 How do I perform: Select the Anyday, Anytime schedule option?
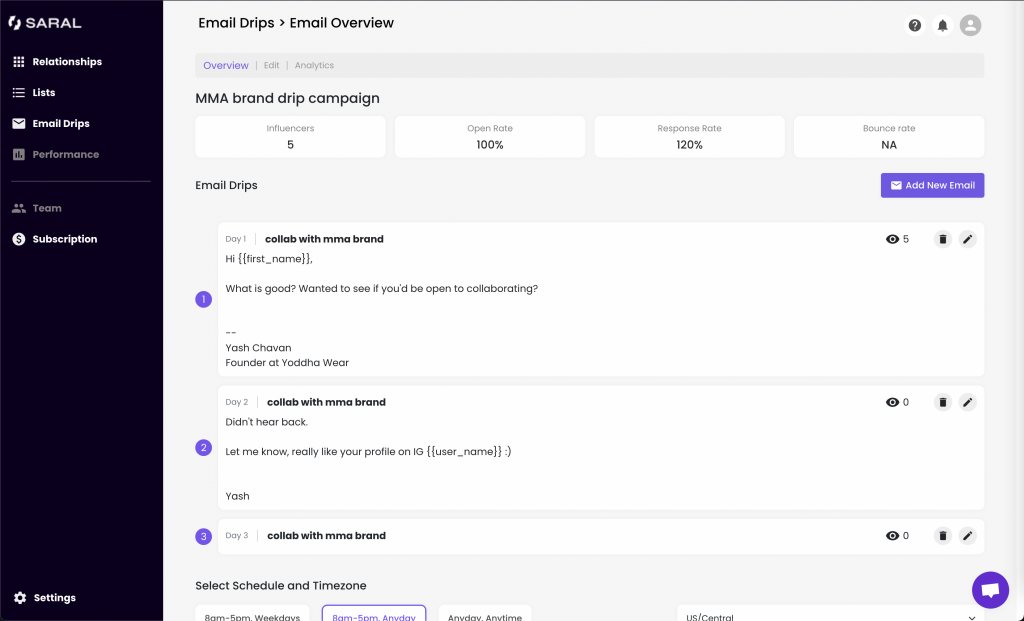pos(484,616)
